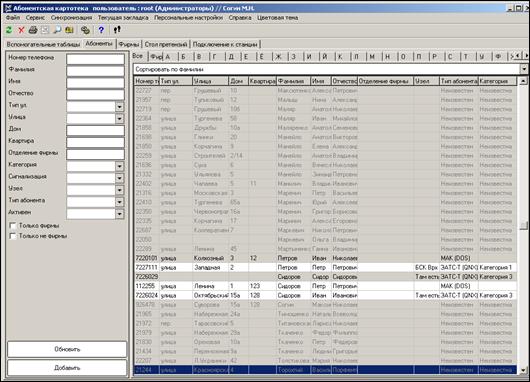Click the 'Фамилия' column header
The image size is (530, 382).
(293, 81)
